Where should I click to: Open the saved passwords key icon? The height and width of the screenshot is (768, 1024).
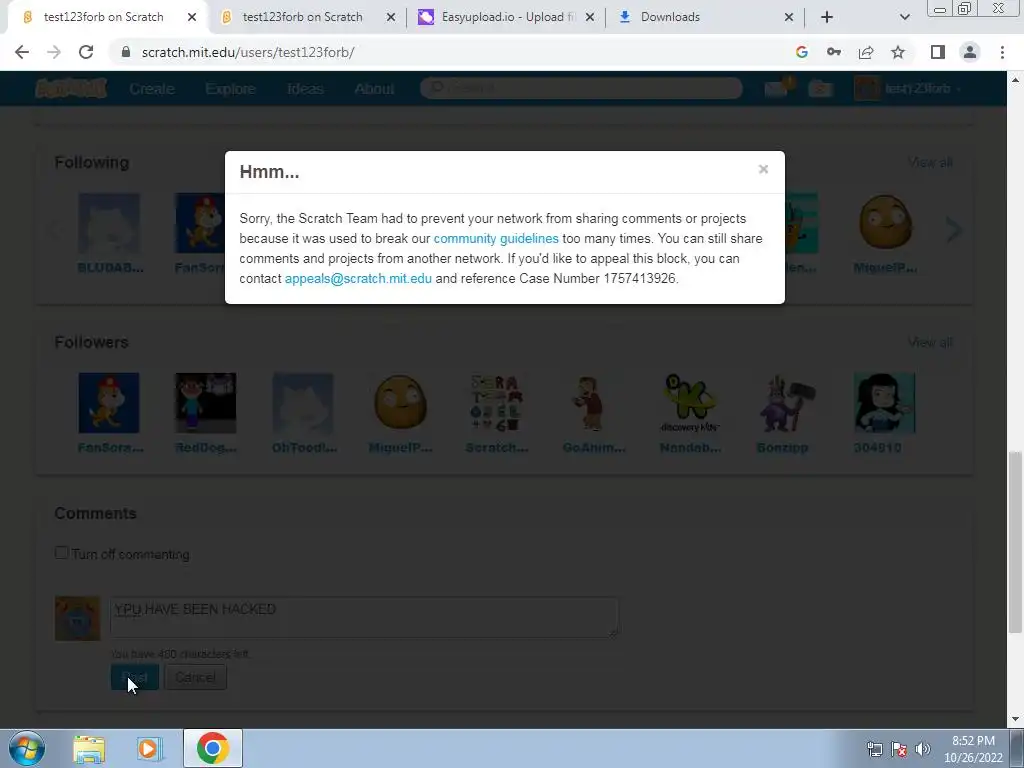point(834,52)
